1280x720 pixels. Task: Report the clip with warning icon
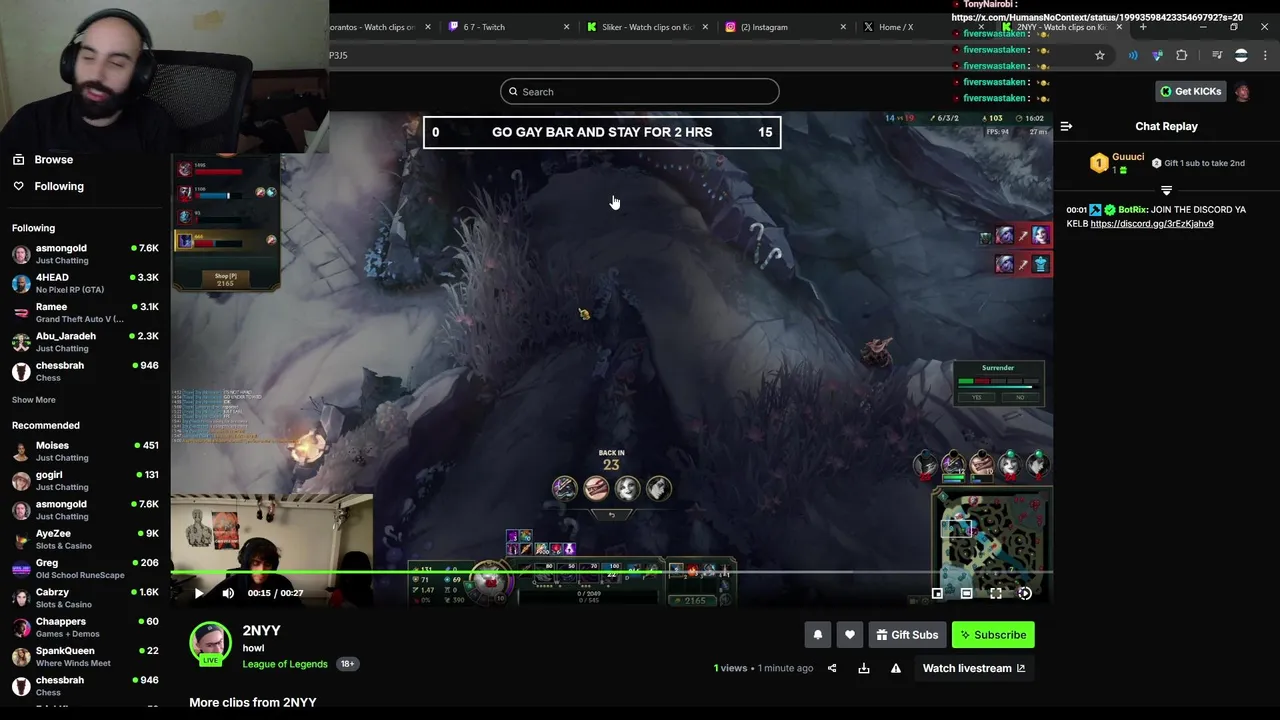[896, 668]
